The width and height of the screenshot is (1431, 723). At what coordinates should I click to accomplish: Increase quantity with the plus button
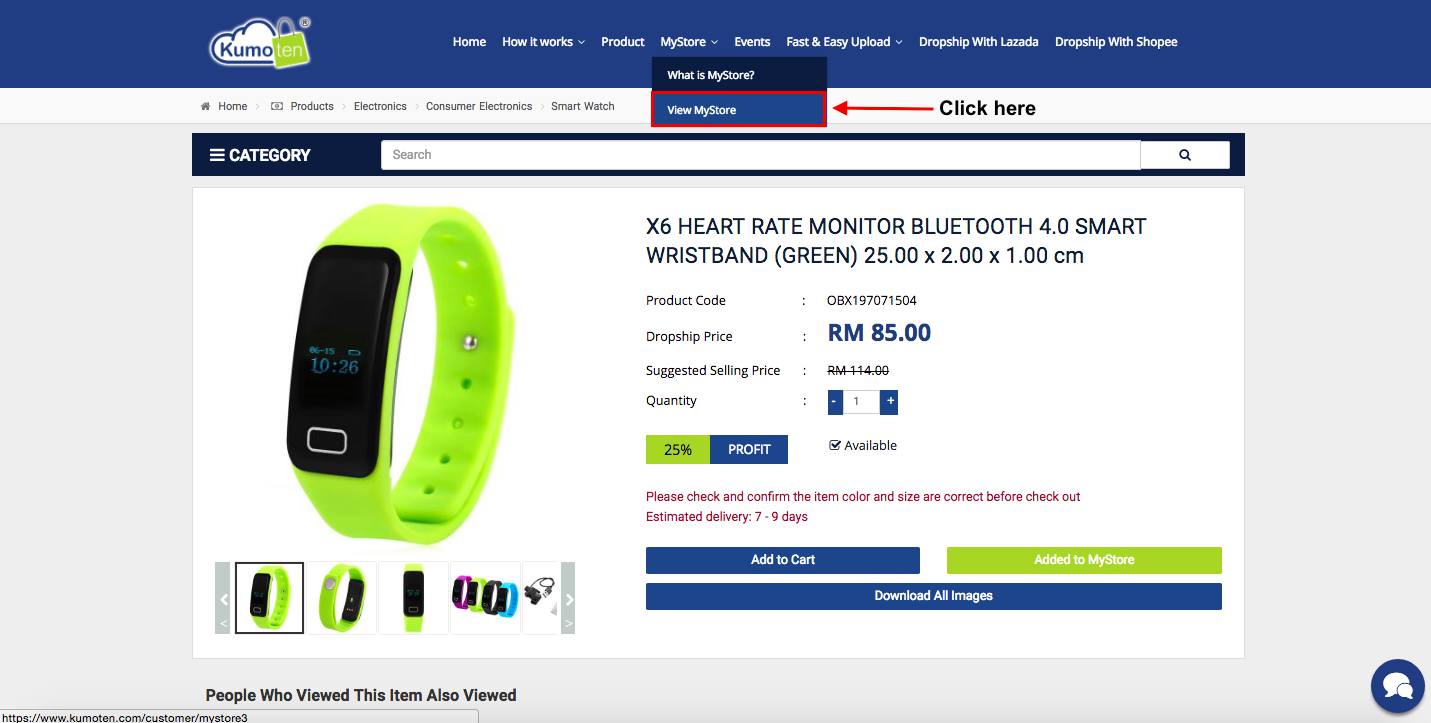[x=889, y=402]
